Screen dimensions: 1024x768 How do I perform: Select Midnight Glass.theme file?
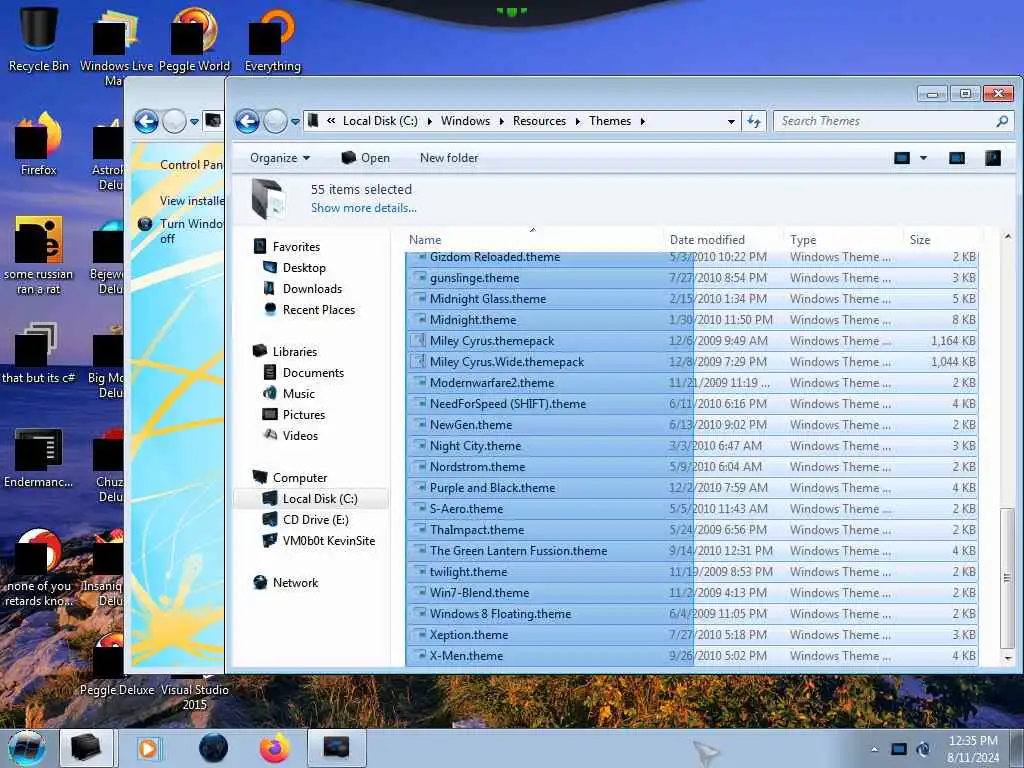[692, 298]
